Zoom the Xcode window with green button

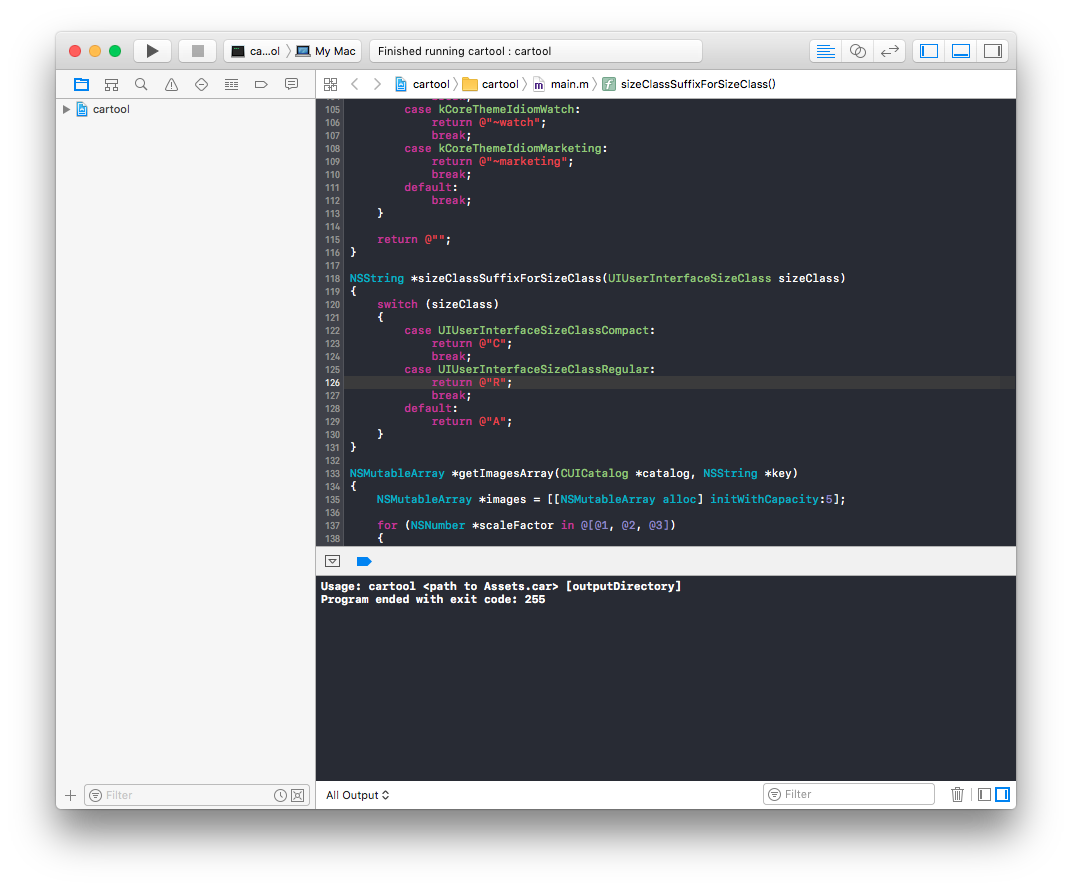(115, 51)
